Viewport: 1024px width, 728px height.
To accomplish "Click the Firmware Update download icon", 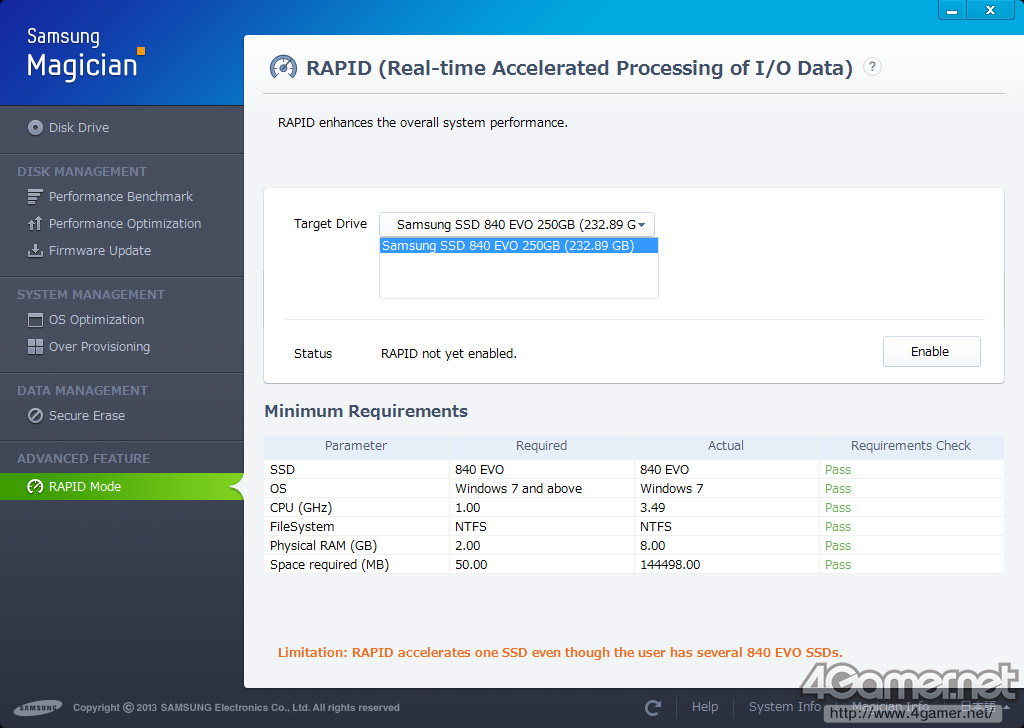I will click(x=35, y=250).
